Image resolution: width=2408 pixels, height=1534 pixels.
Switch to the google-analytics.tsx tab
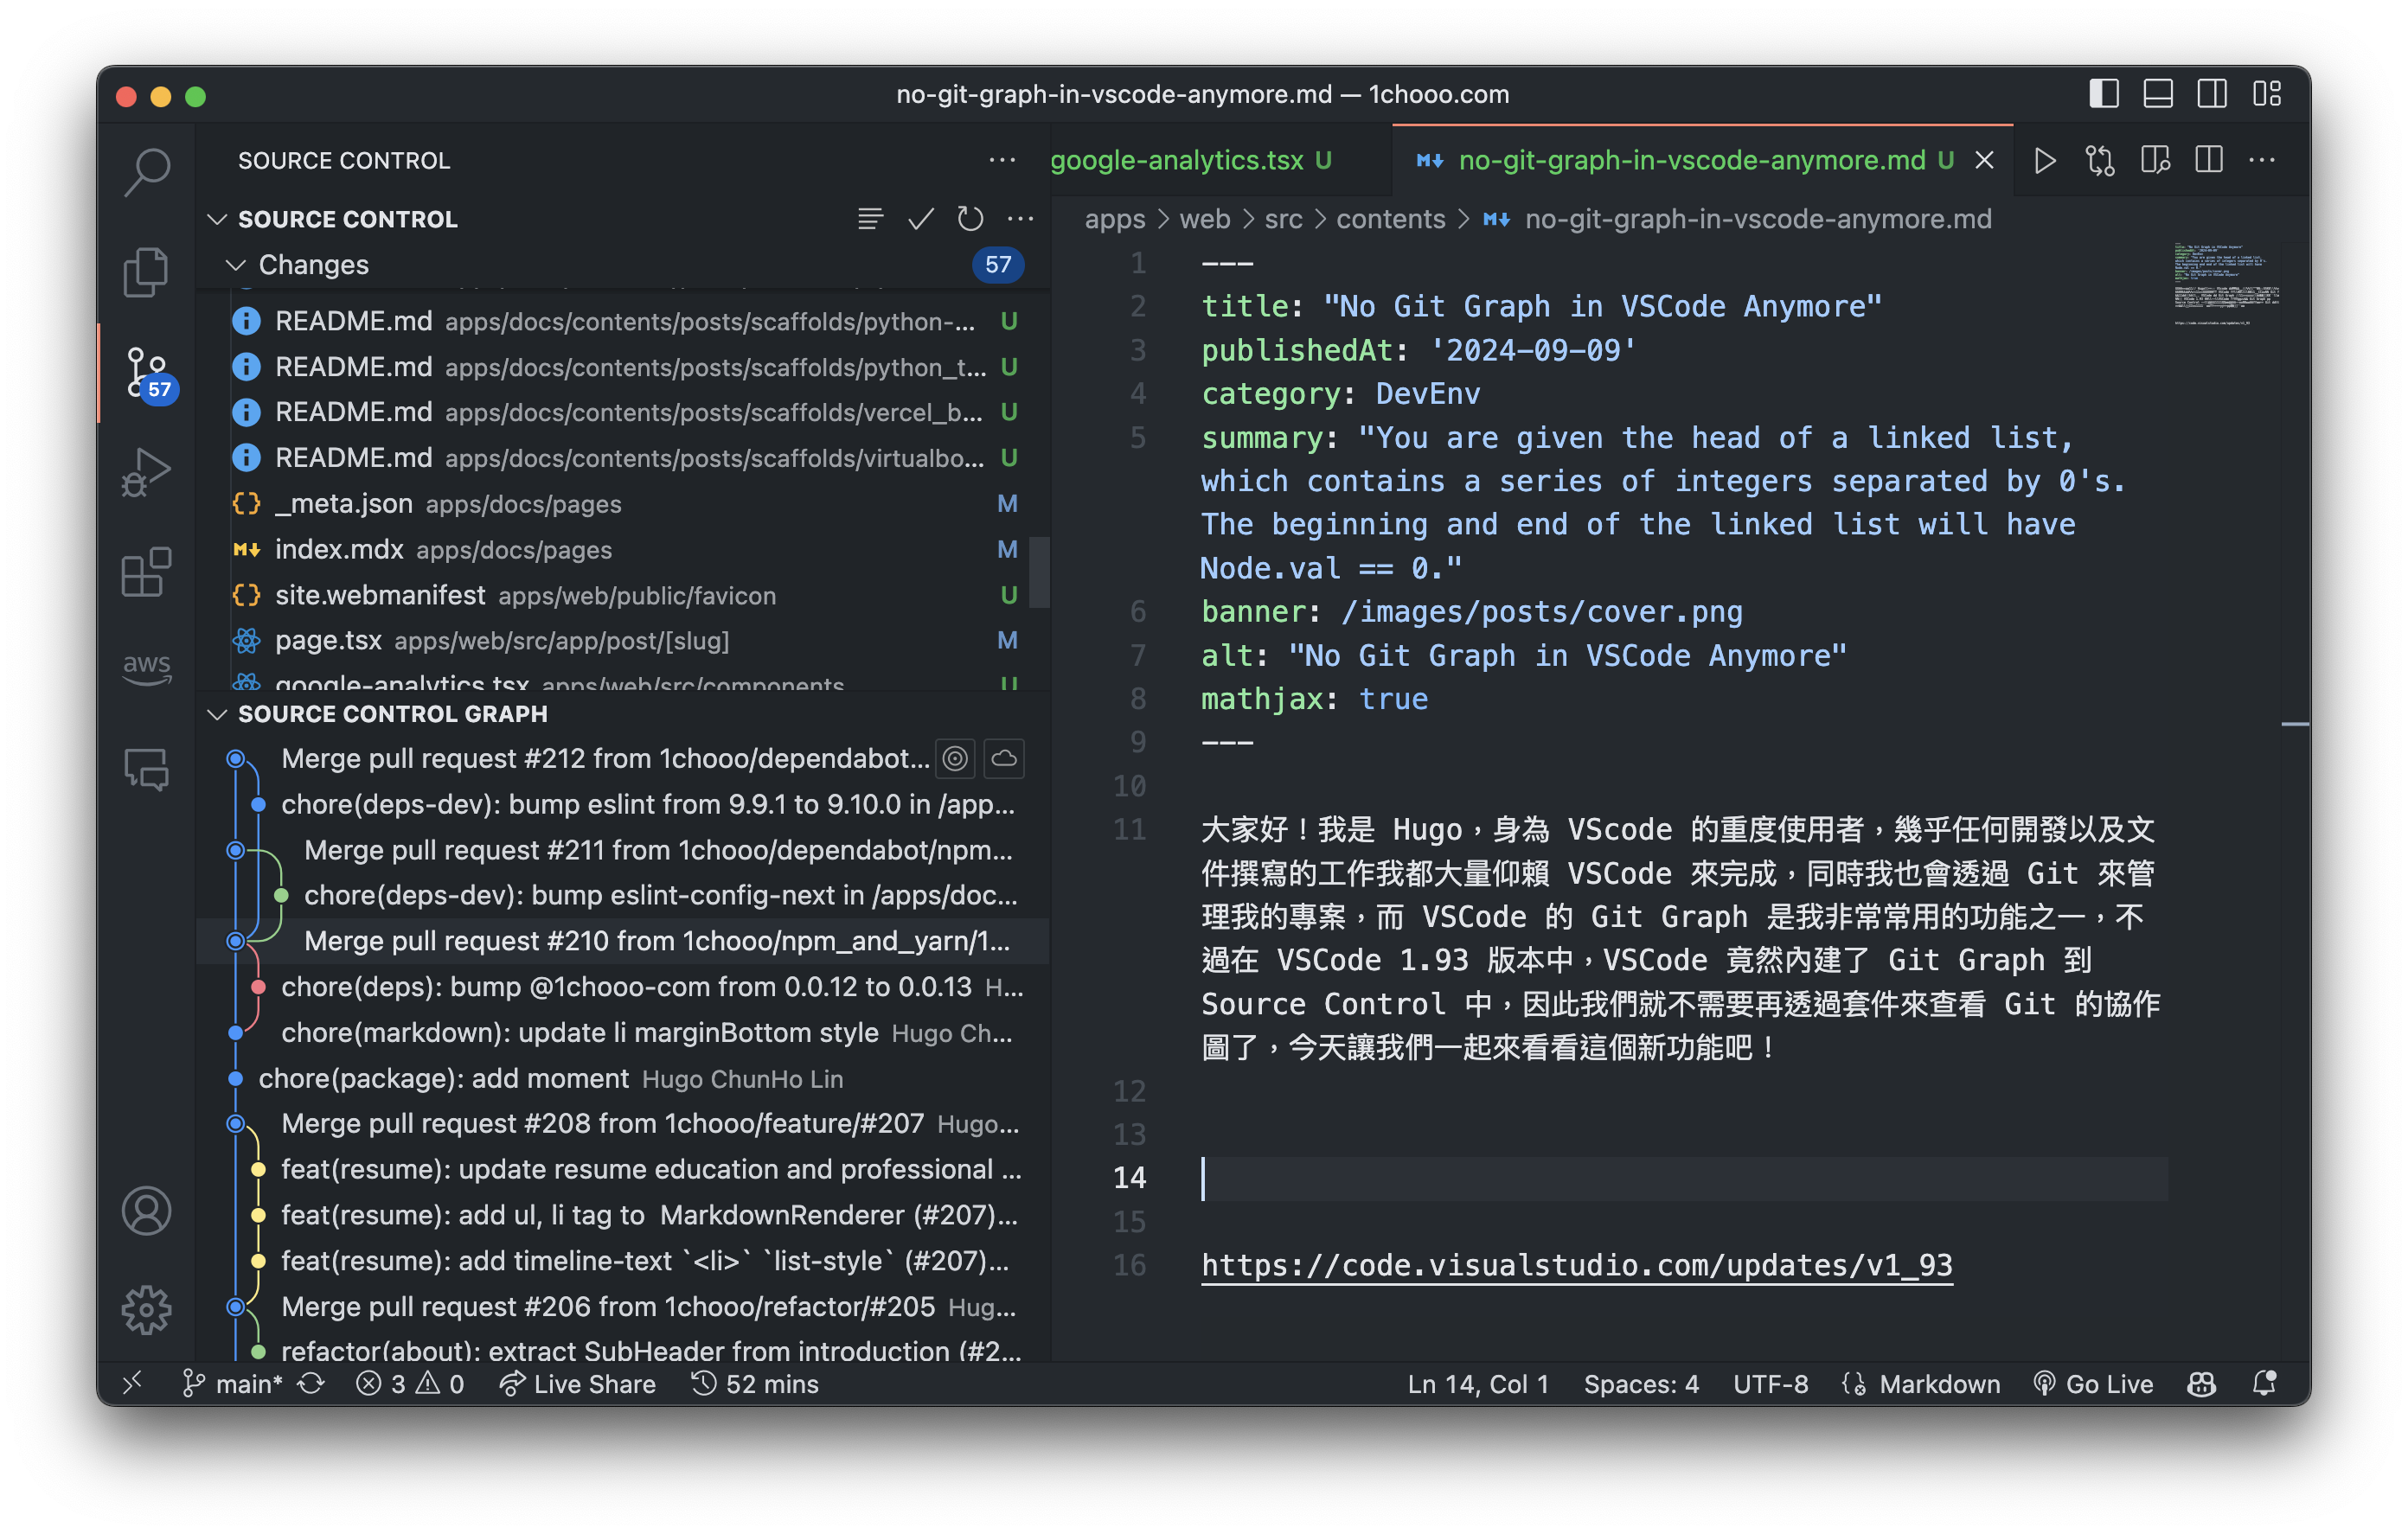tap(1190, 160)
